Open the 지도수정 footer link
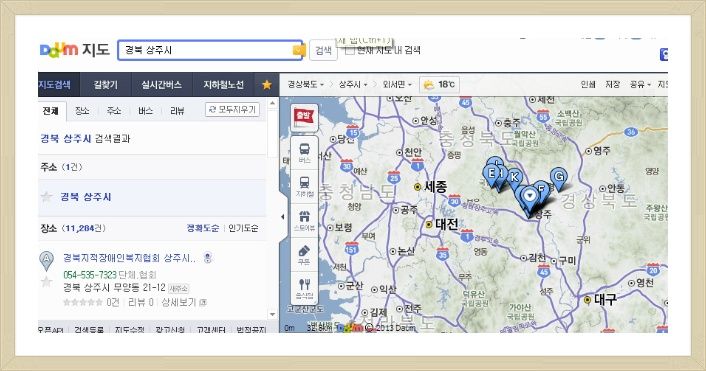Screen dimensions: 706x371 [130, 330]
